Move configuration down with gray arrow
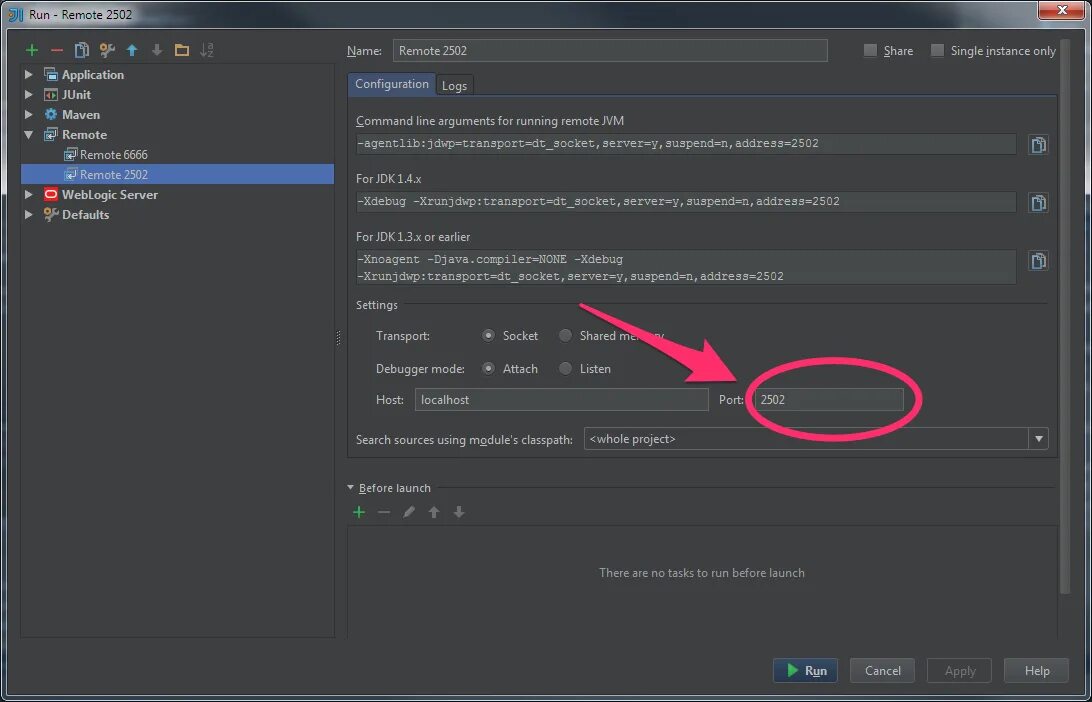Screen dimensions: 1092x702 pos(157,50)
